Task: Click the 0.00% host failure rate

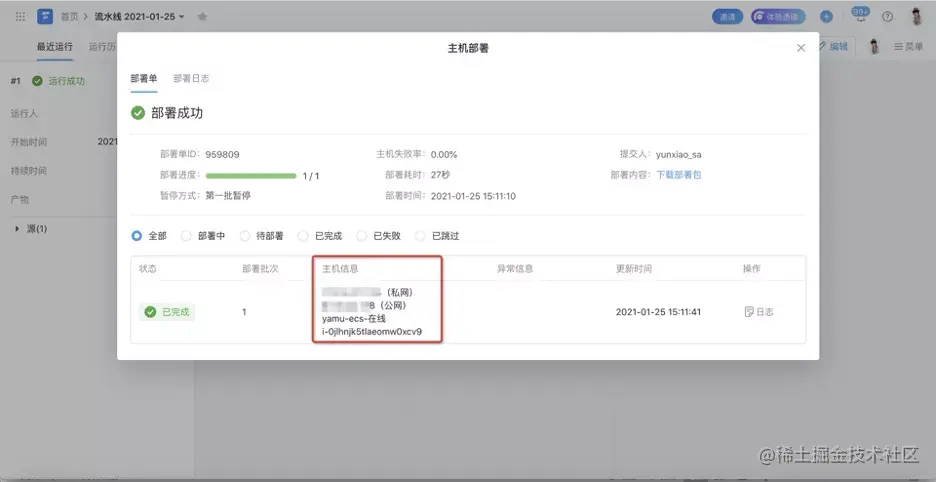Action: click(x=444, y=154)
